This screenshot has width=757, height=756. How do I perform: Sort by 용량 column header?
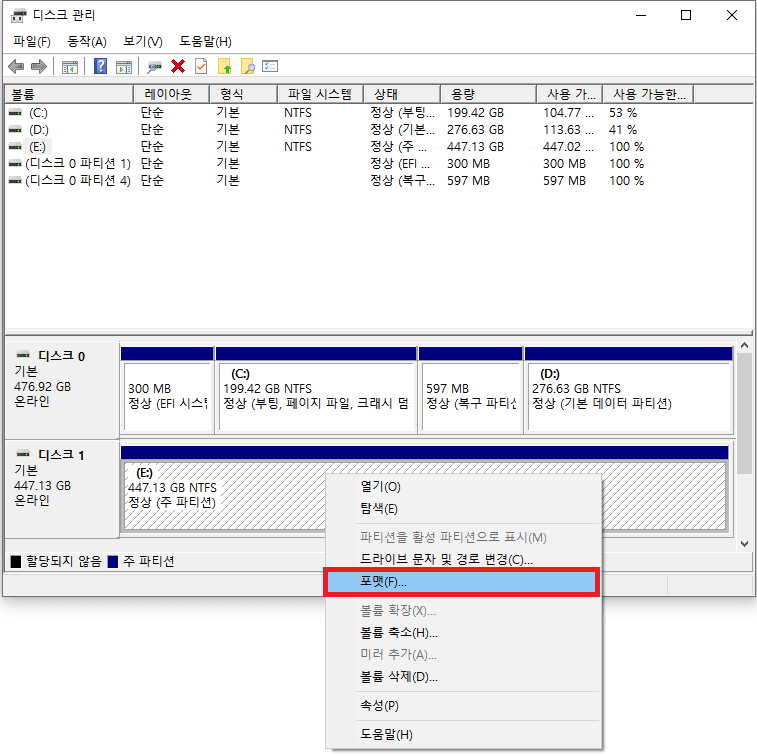[x=488, y=94]
